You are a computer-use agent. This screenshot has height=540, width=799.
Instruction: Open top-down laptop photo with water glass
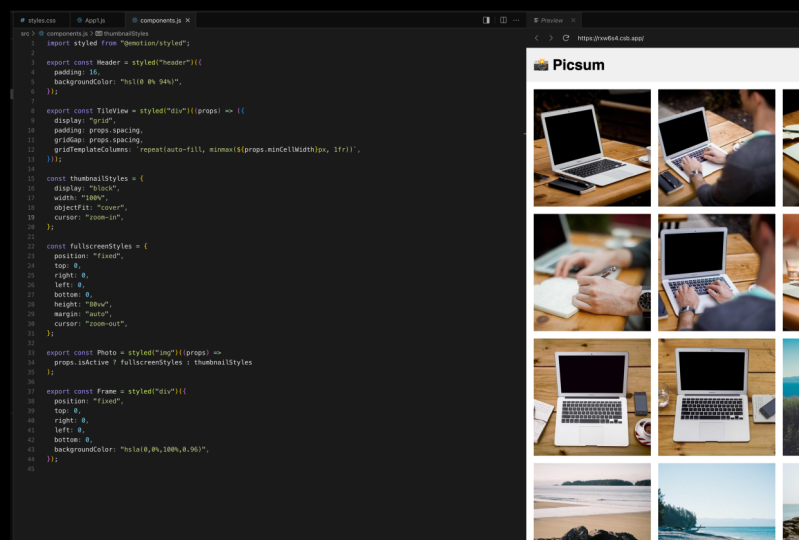(716, 397)
